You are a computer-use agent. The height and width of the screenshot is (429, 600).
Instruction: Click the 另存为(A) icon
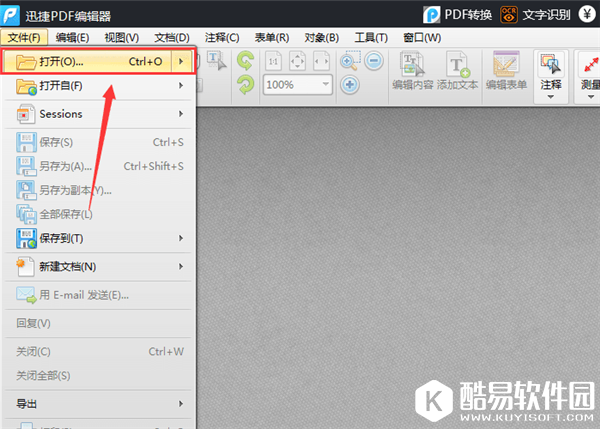click(26, 166)
